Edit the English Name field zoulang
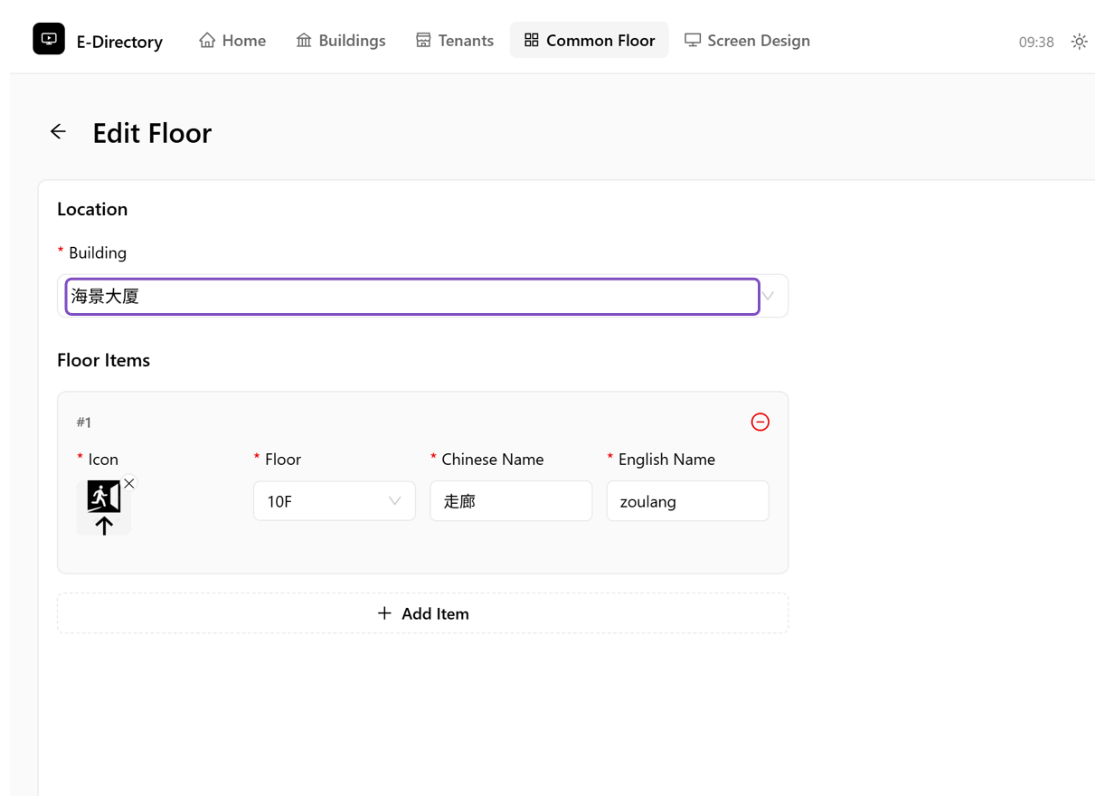The image size is (1105, 807). click(x=688, y=501)
